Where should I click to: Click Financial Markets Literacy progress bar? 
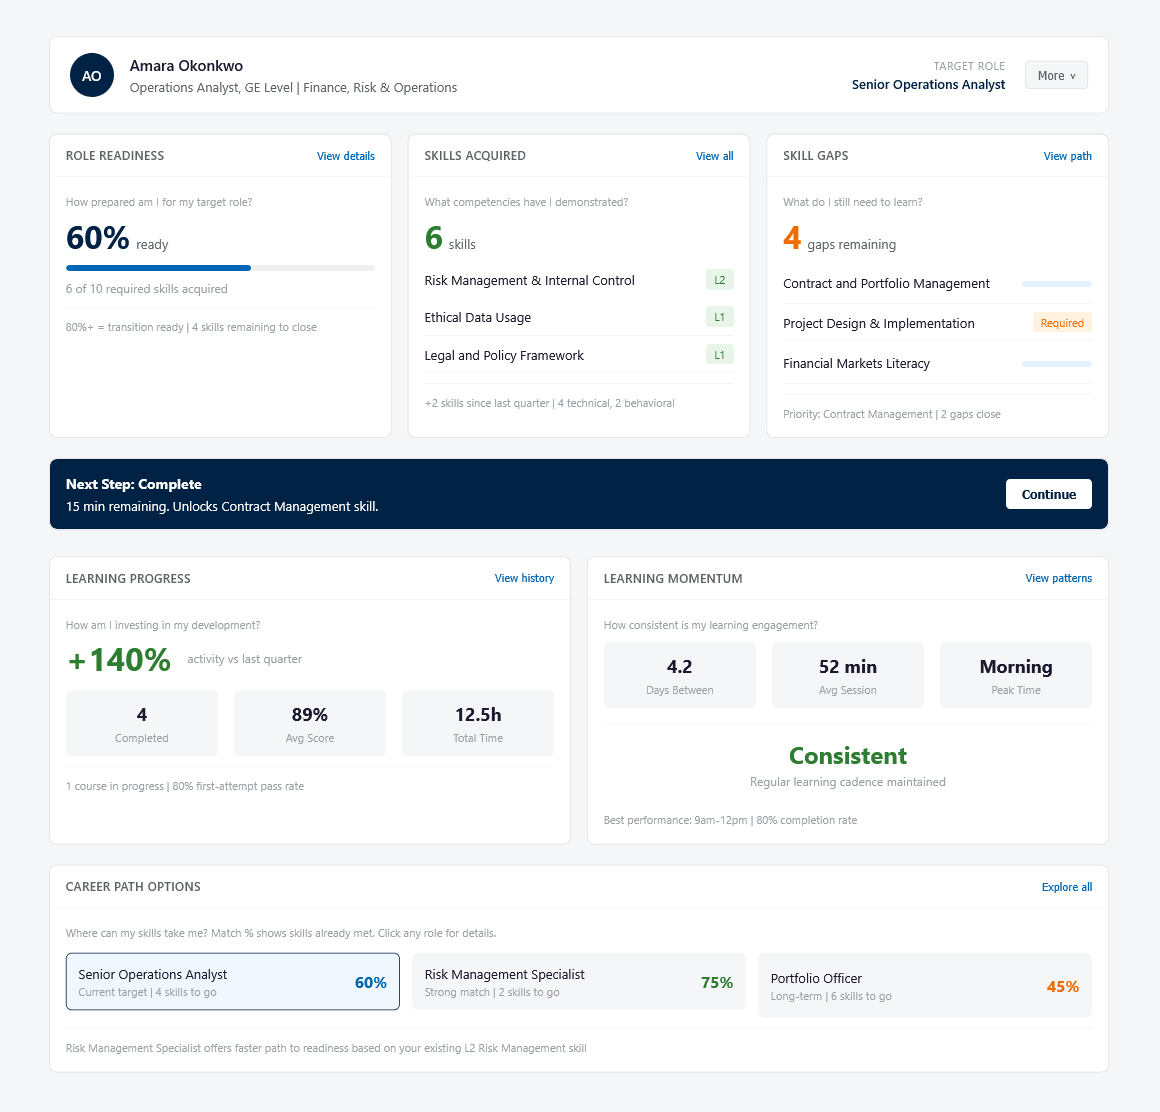(1056, 364)
